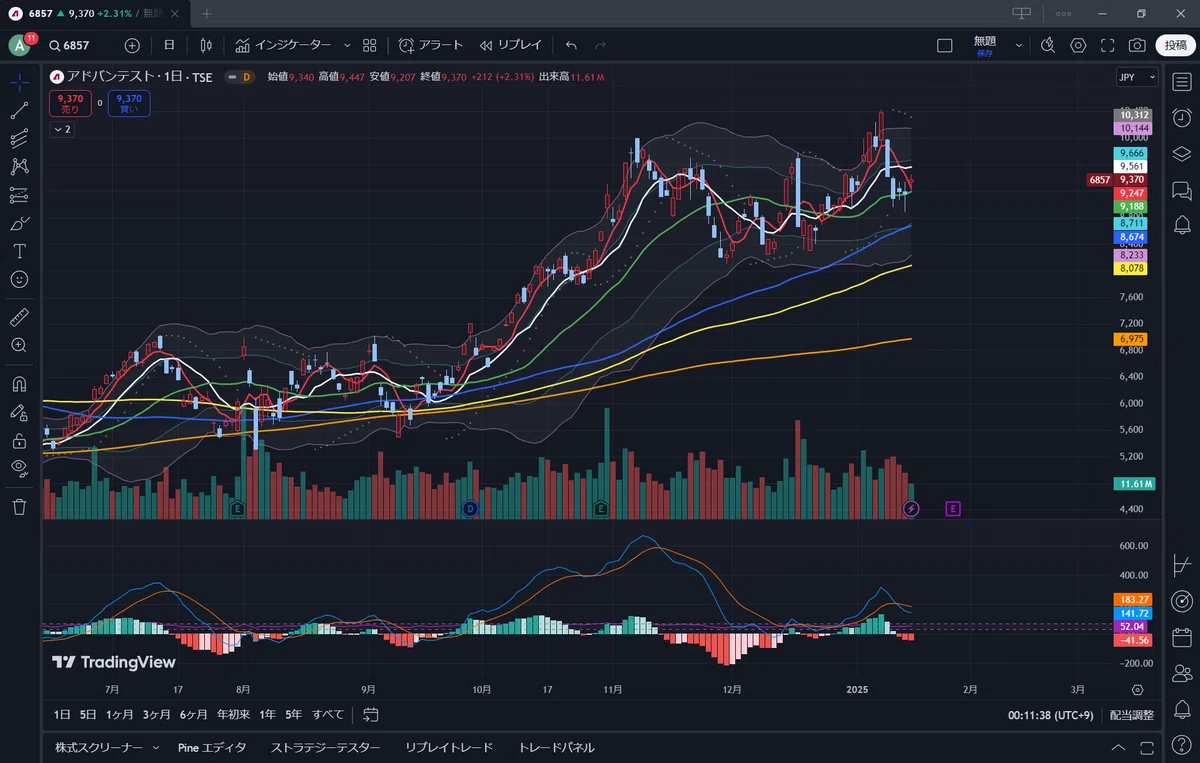The image size is (1200, 763).
Task: Open the time zone 00:11:38 (UTC+9) menu
Action: (1050, 715)
